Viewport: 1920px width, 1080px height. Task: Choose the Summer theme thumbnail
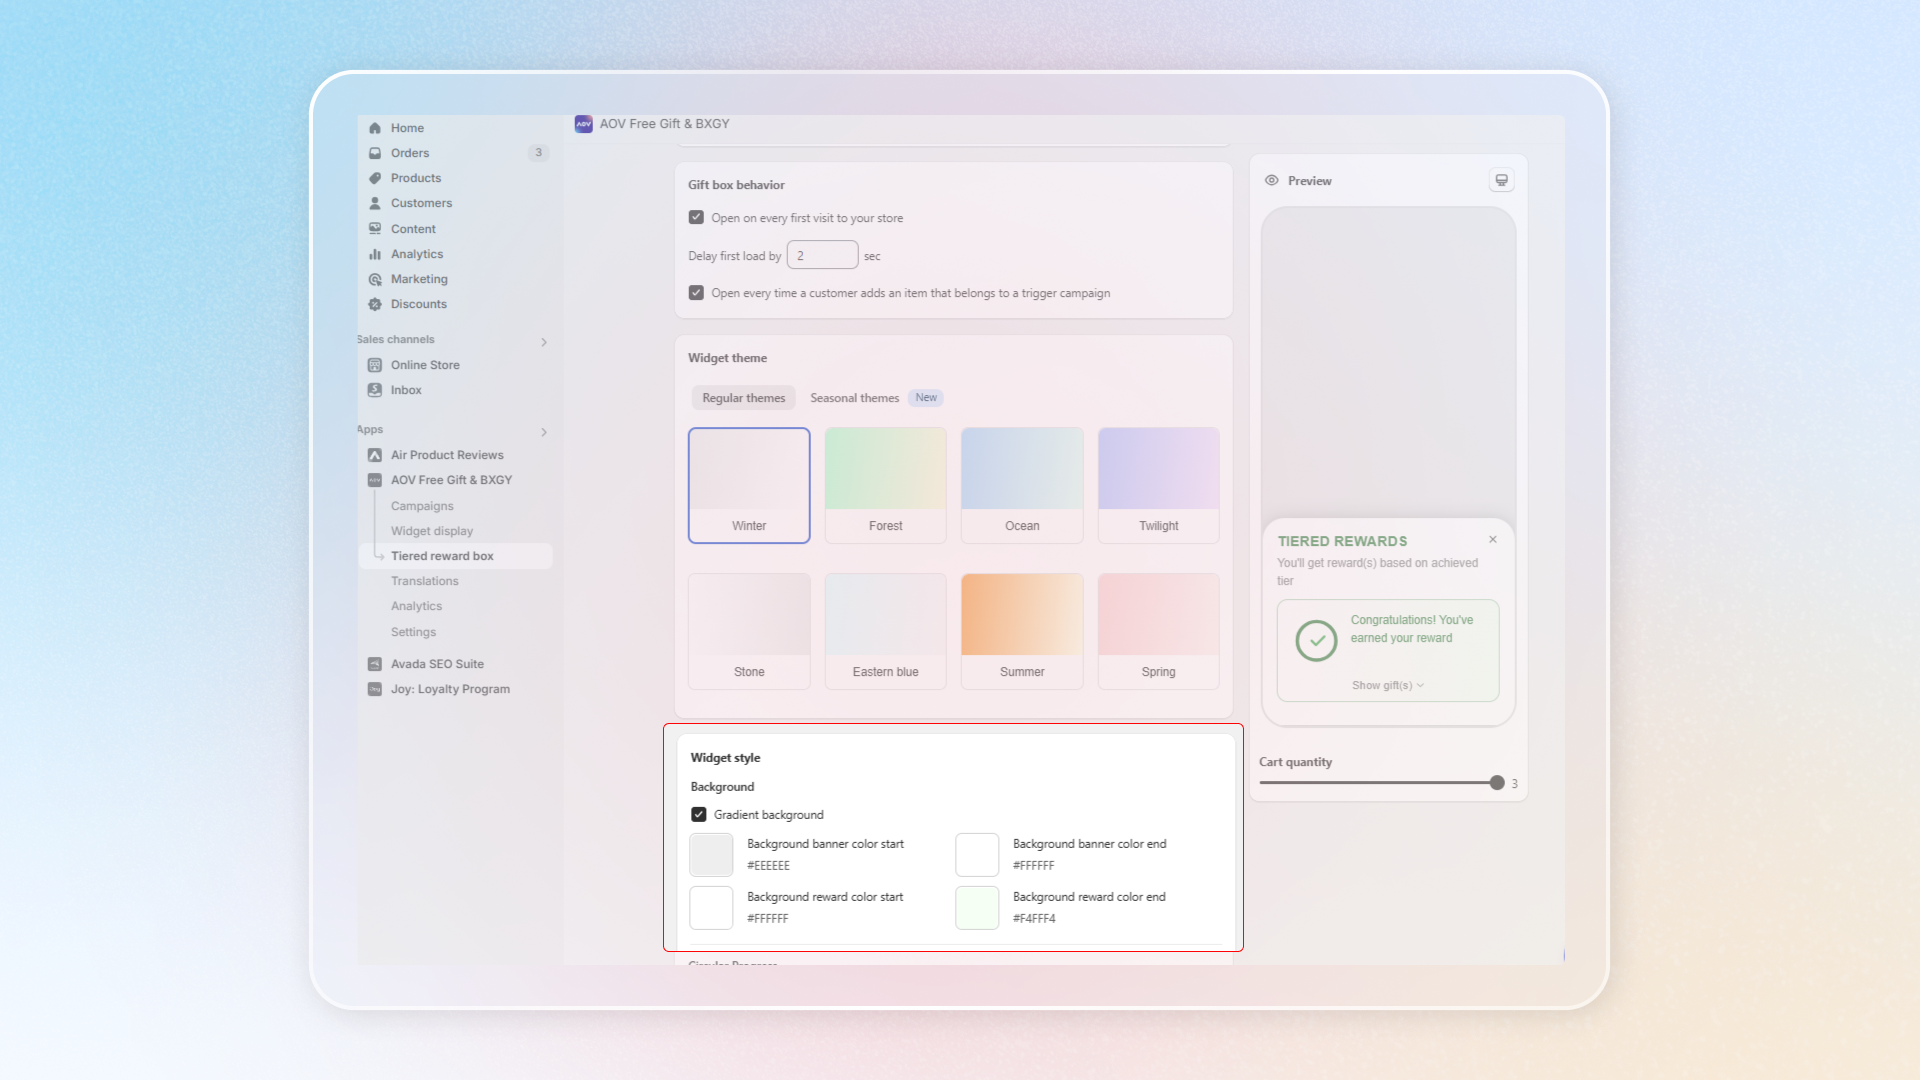click(x=1022, y=630)
